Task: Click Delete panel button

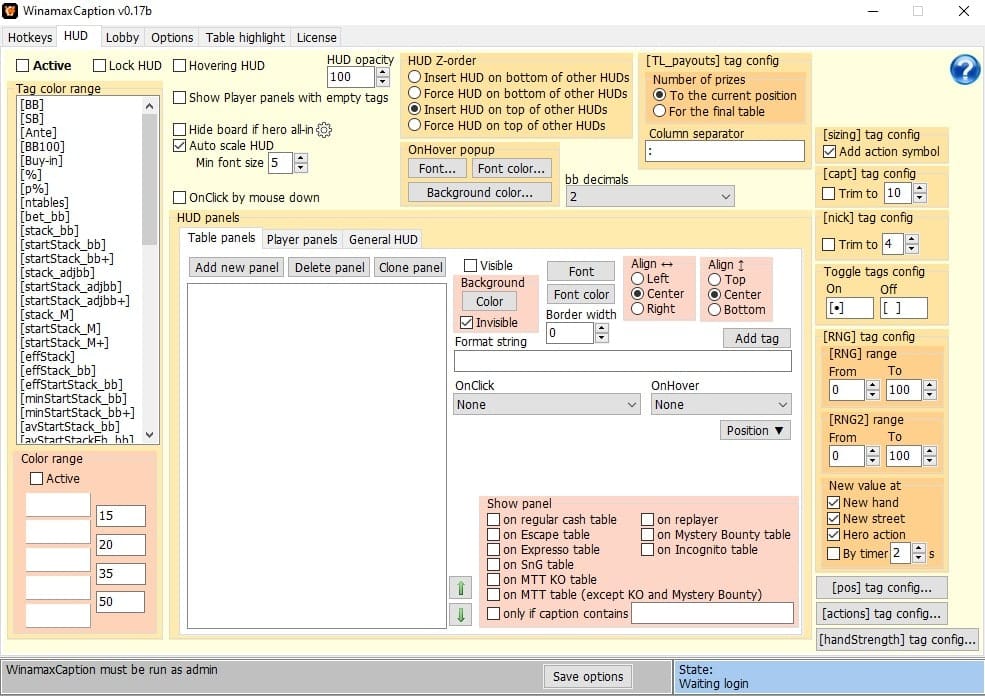Action: point(330,268)
